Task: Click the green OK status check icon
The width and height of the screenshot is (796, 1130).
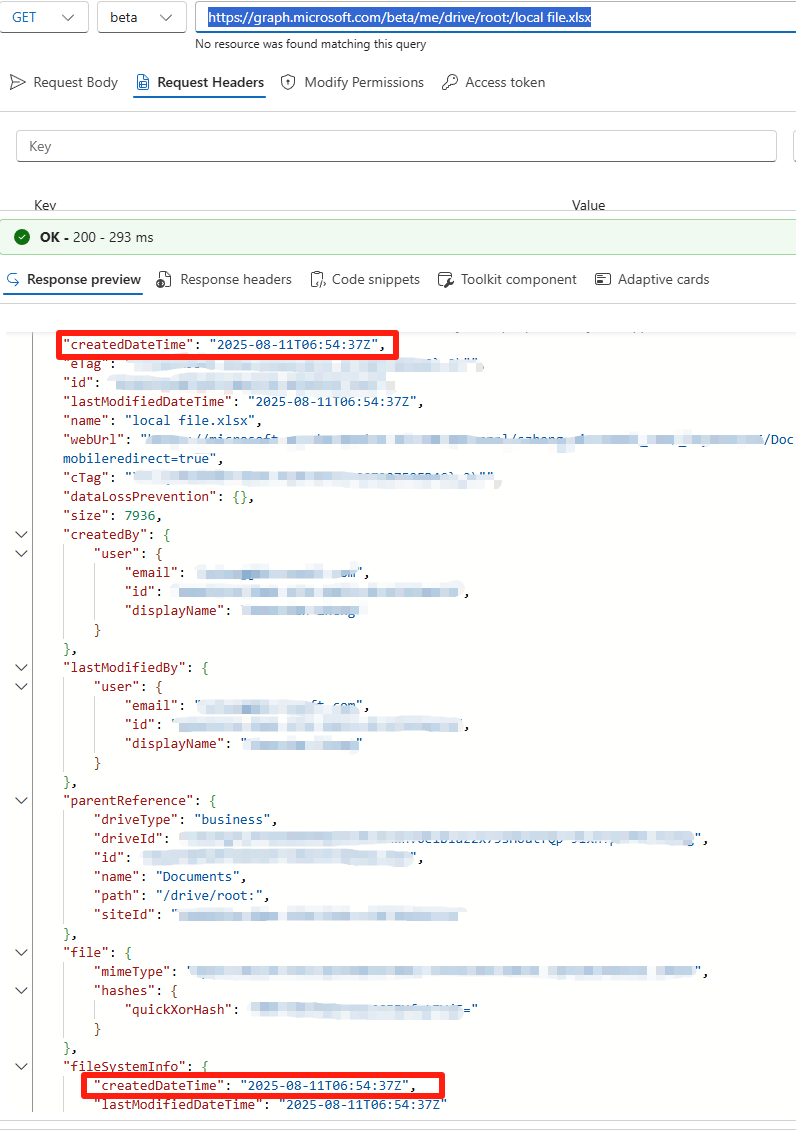Action: 22,237
